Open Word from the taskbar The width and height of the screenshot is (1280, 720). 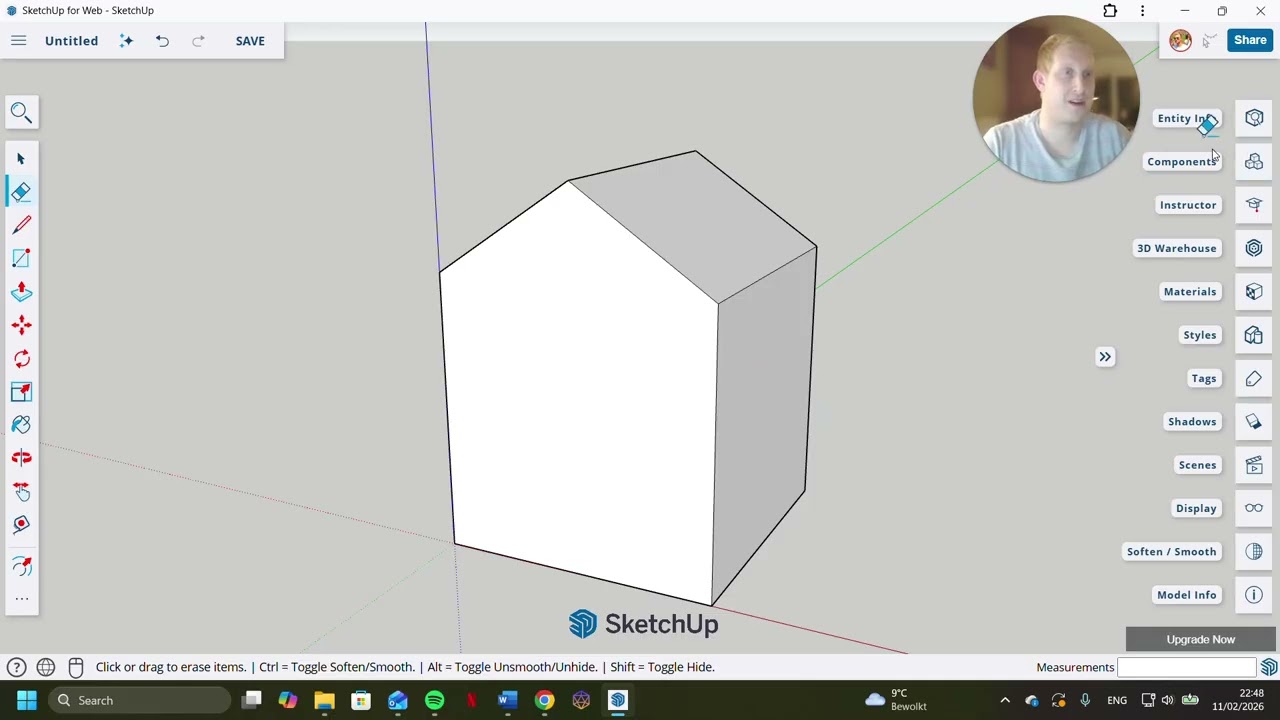(x=508, y=700)
